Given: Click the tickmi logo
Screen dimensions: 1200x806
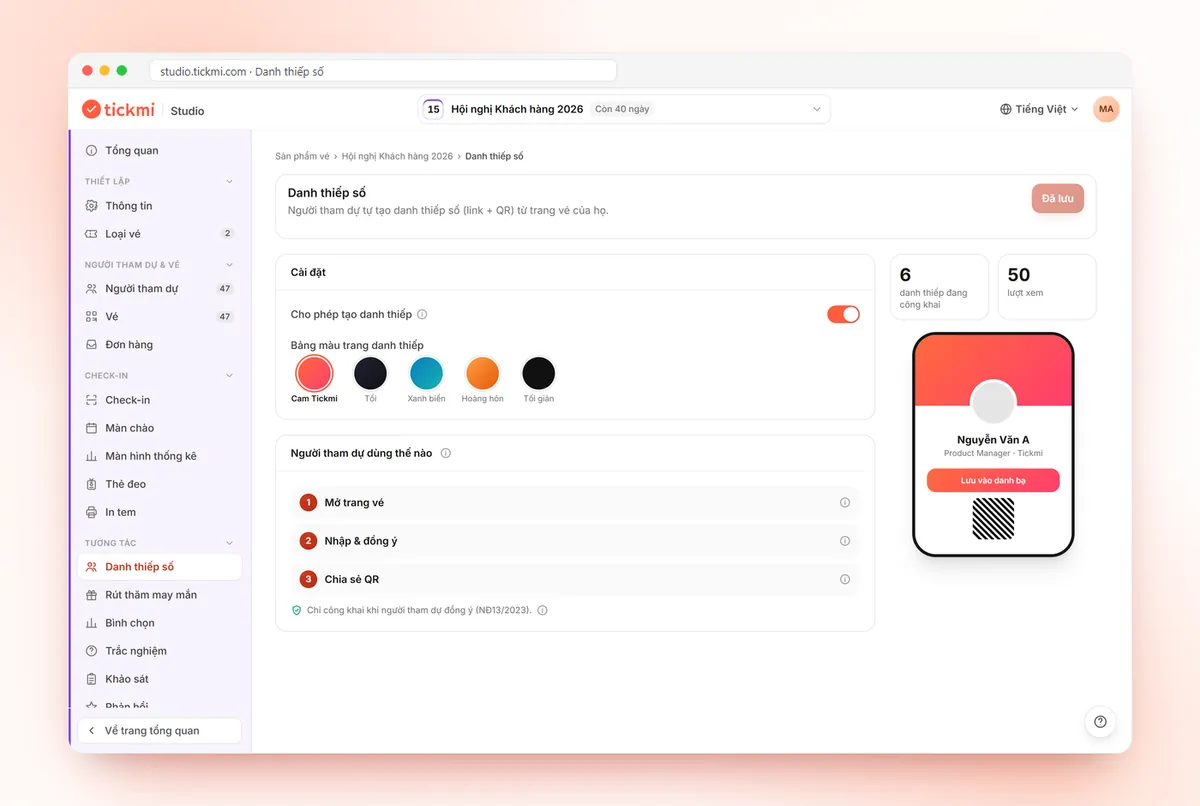Looking at the screenshot, I should [x=120, y=109].
